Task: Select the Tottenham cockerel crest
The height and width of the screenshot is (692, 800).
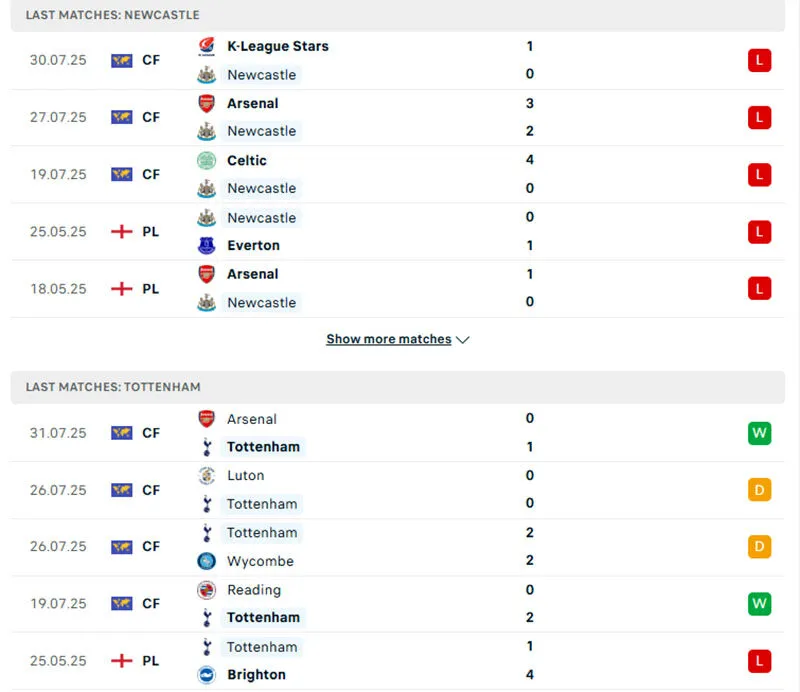Action: click(x=206, y=447)
